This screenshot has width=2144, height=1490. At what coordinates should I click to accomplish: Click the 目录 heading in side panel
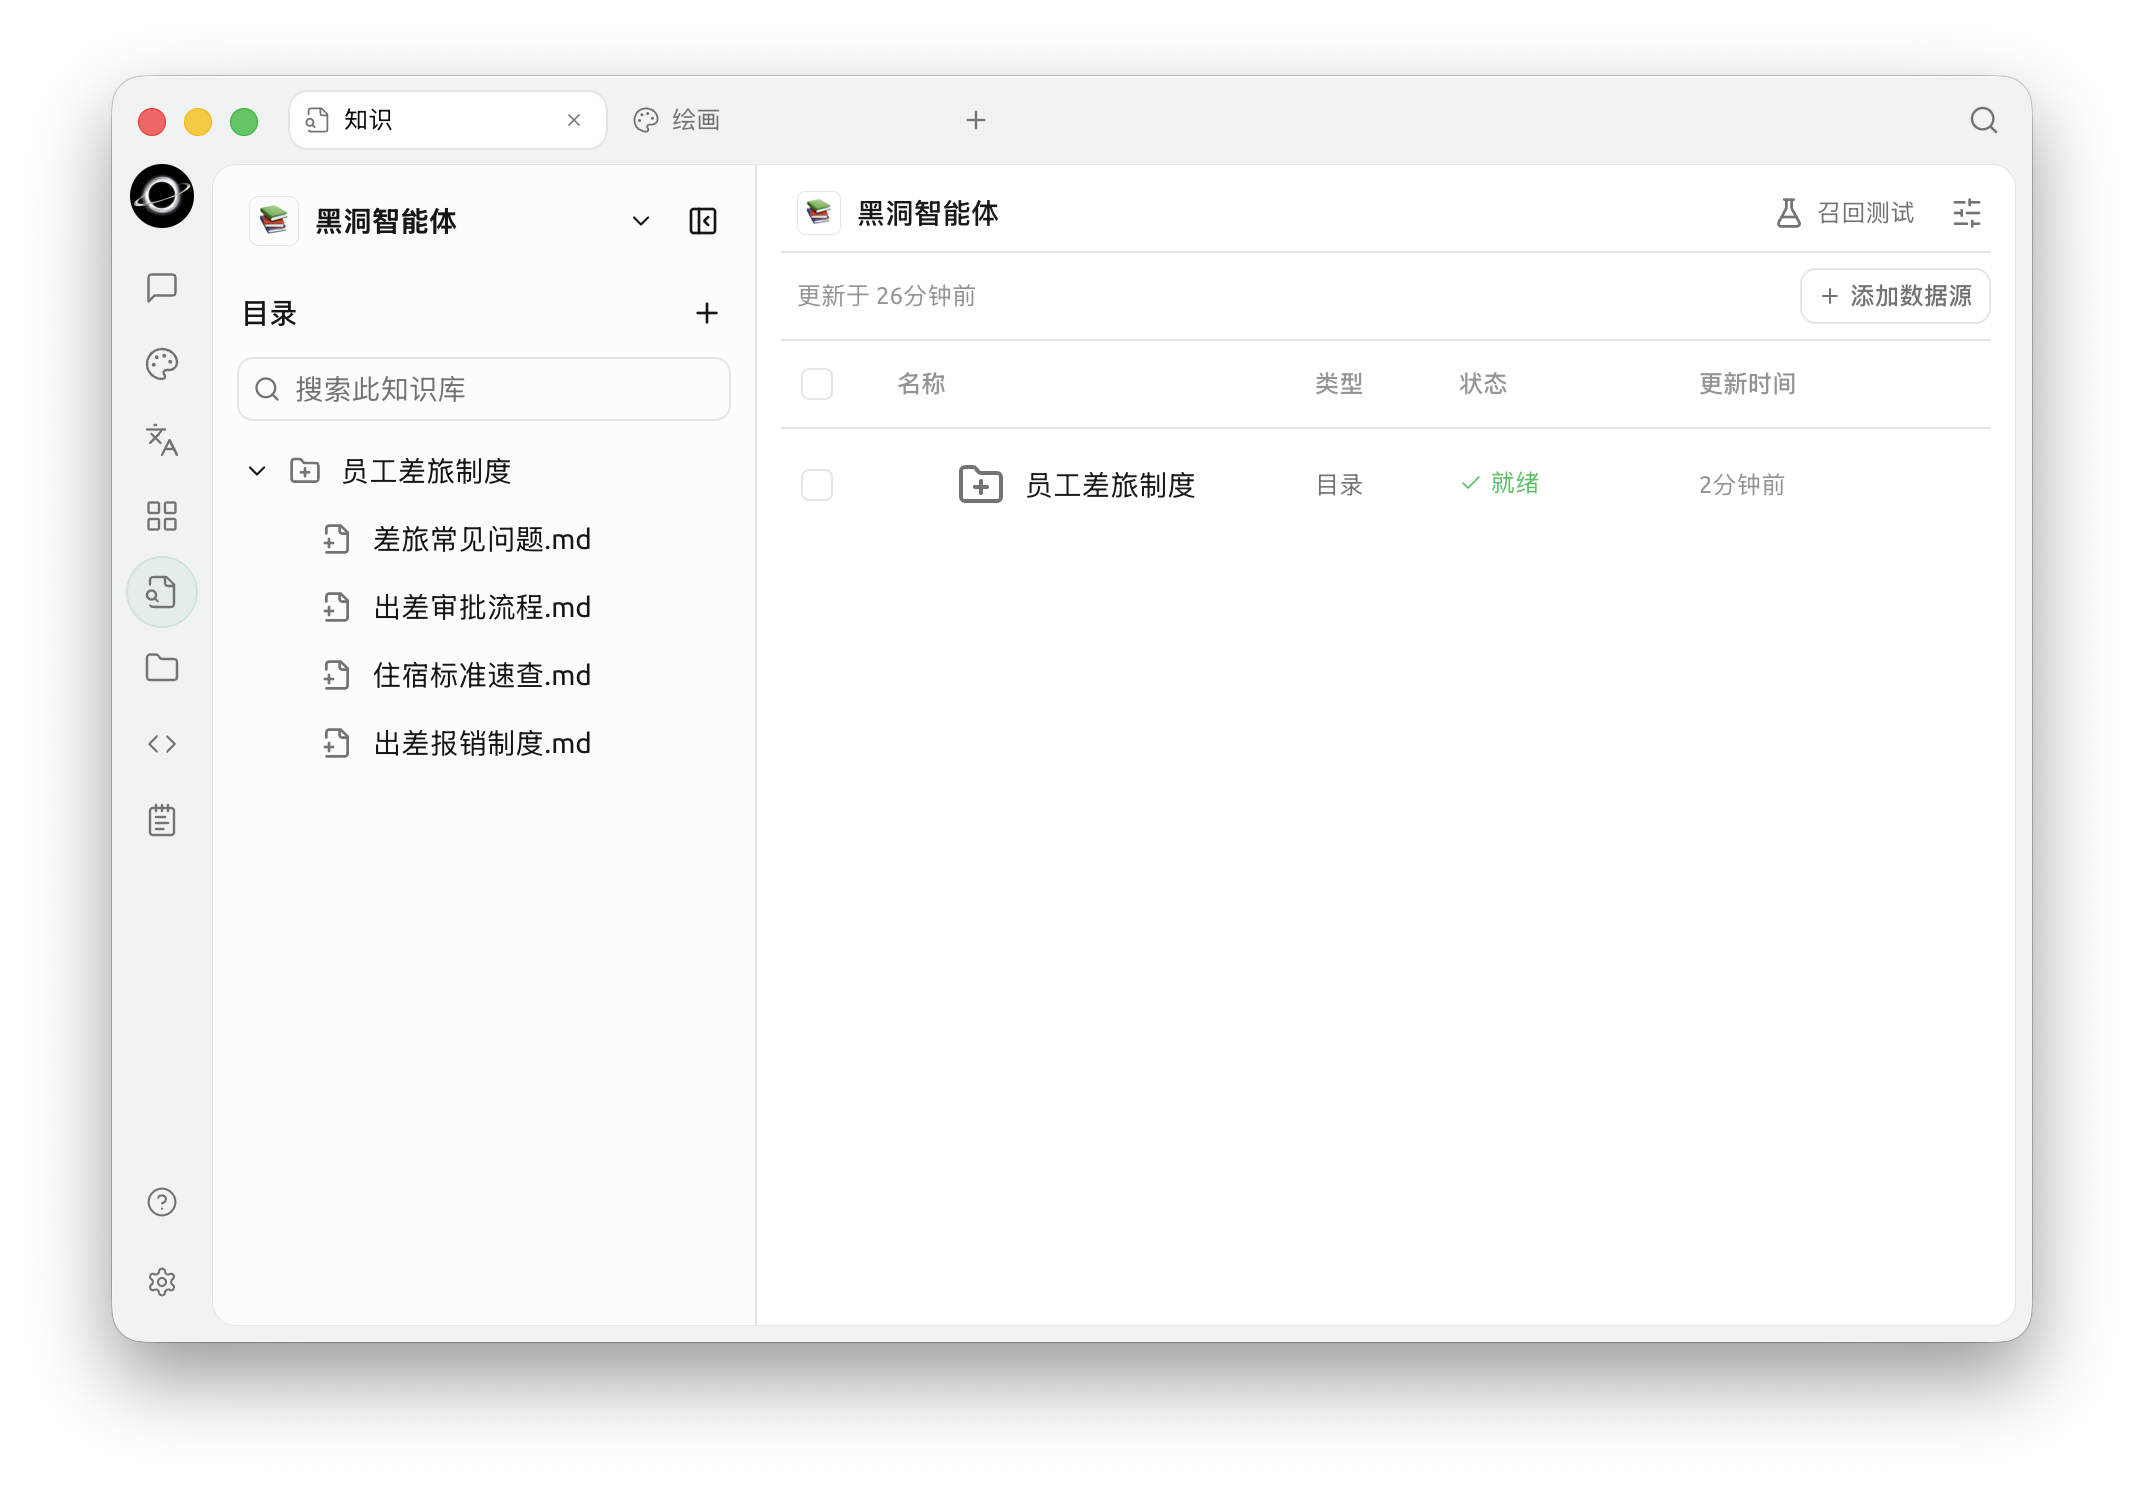click(x=270, y=313)
